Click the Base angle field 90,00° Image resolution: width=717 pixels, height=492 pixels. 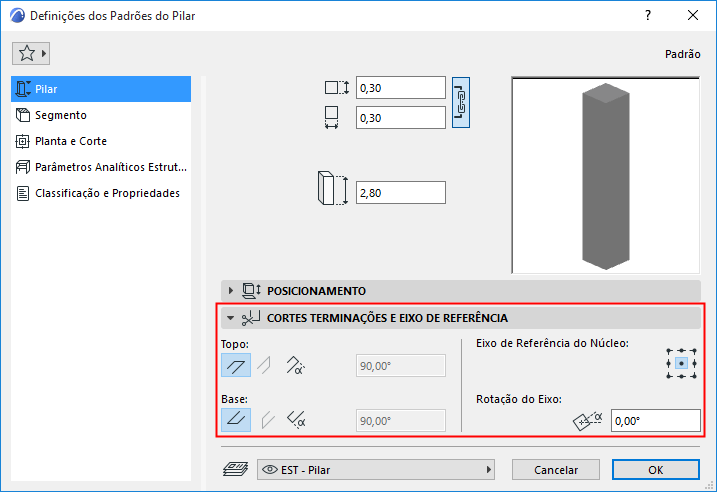401,421
